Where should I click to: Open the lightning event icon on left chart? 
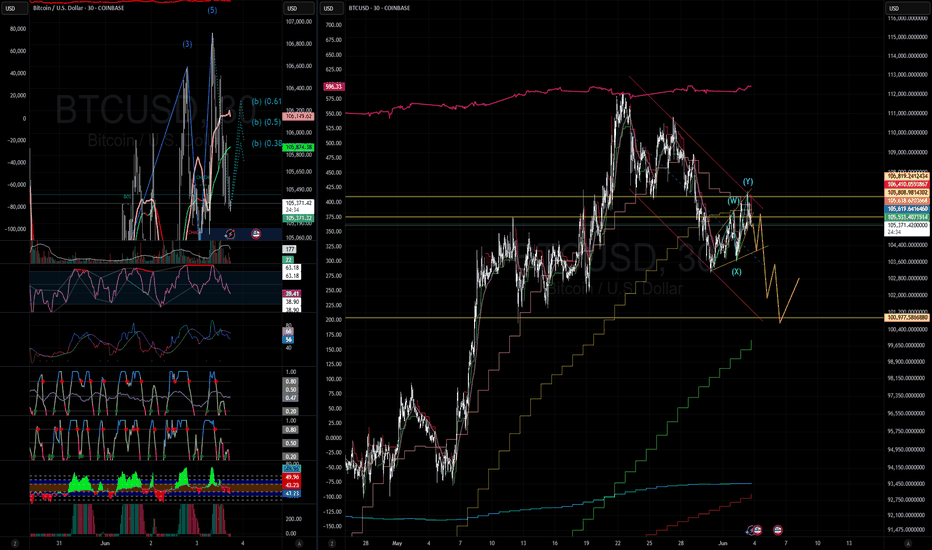click(229, 234)
